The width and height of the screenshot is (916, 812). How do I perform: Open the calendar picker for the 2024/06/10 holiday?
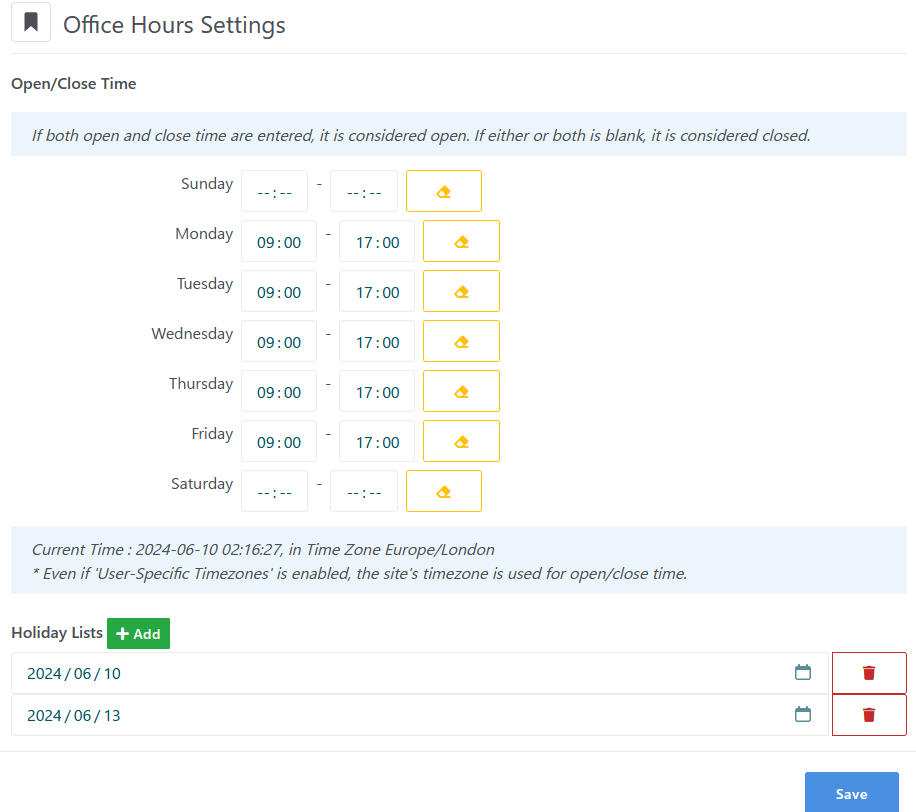802,672
